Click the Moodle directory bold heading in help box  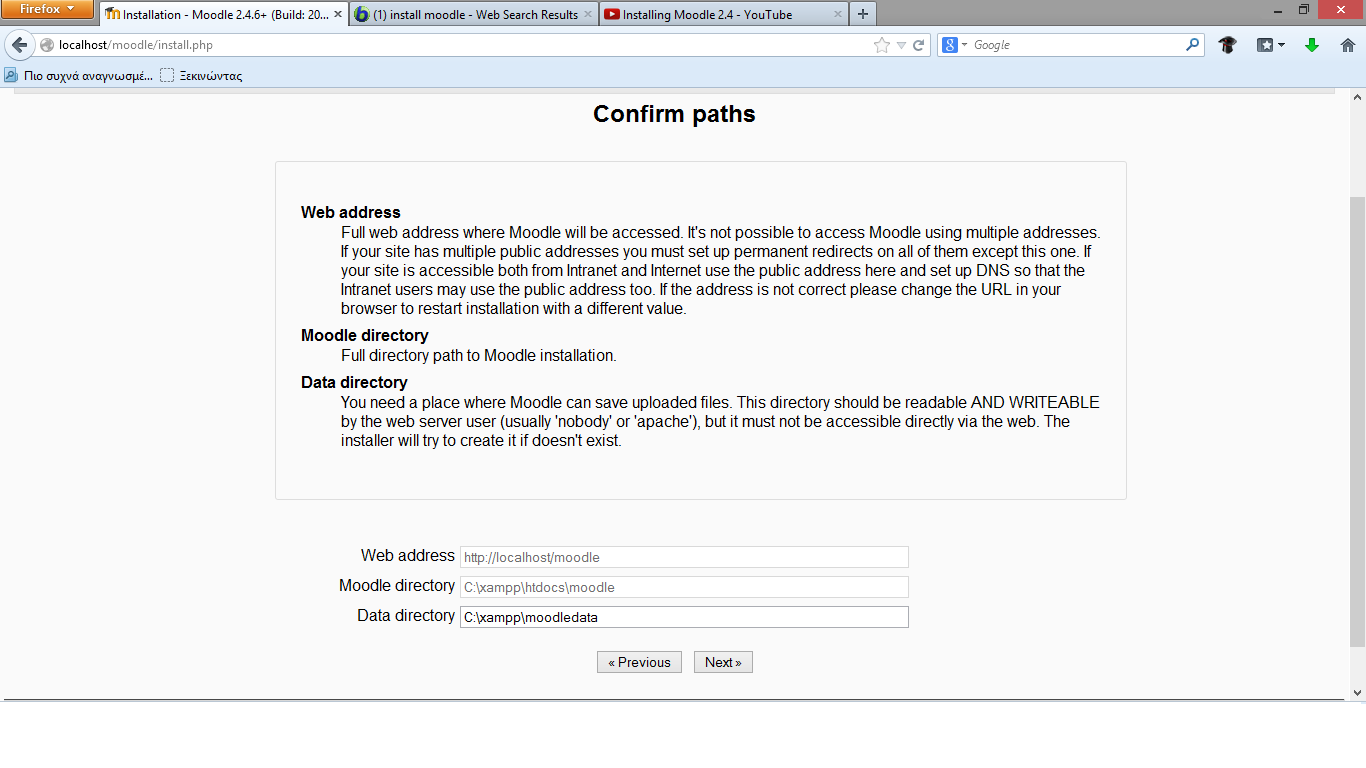pyautogui.click(x=365, y=336)
